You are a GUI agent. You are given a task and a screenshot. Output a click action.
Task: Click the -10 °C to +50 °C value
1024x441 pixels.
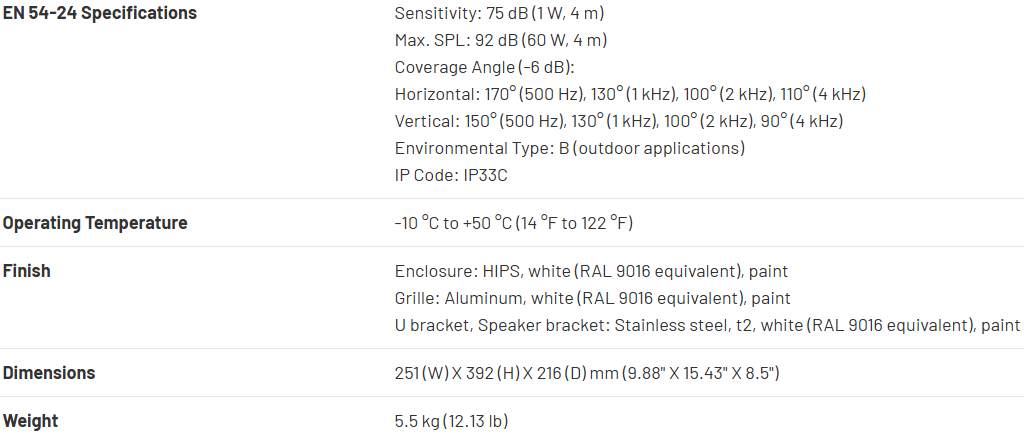click(513, 223)
